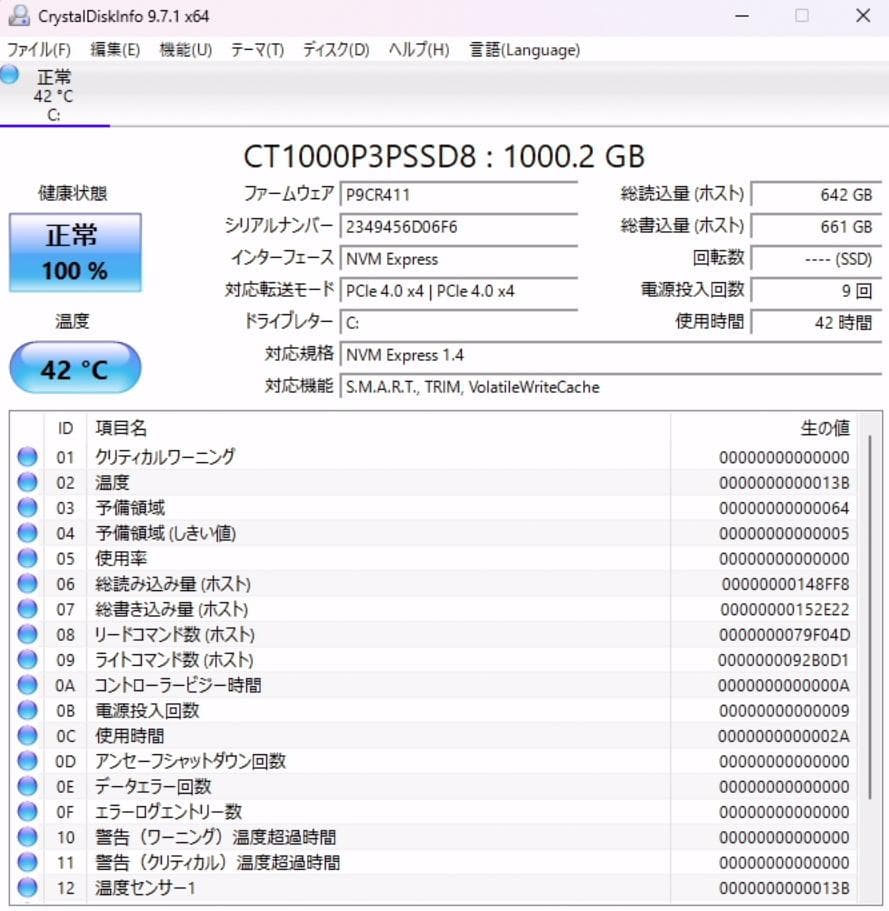Click the blue dot beside クリティカルワーニング

pos(27,457)
